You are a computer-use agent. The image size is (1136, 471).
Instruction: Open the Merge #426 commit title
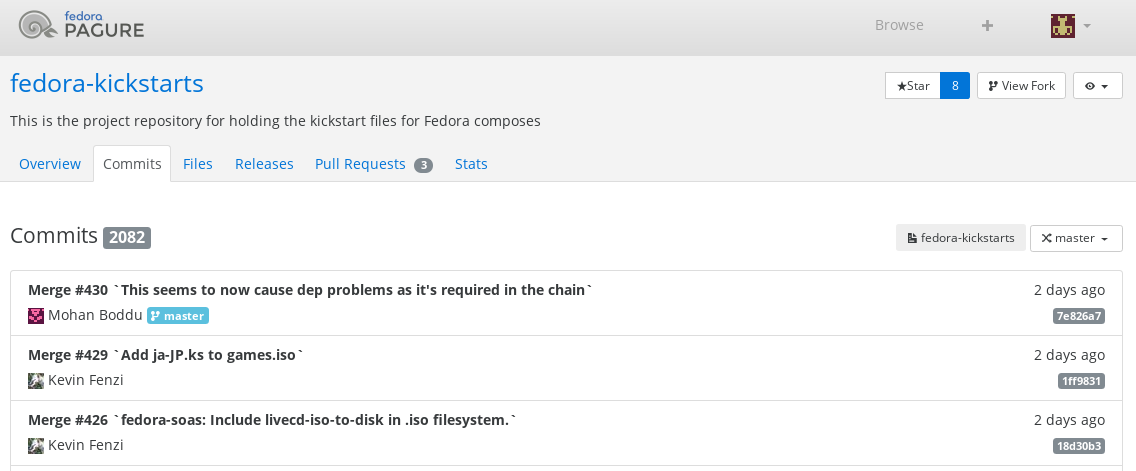click(272, 420)
